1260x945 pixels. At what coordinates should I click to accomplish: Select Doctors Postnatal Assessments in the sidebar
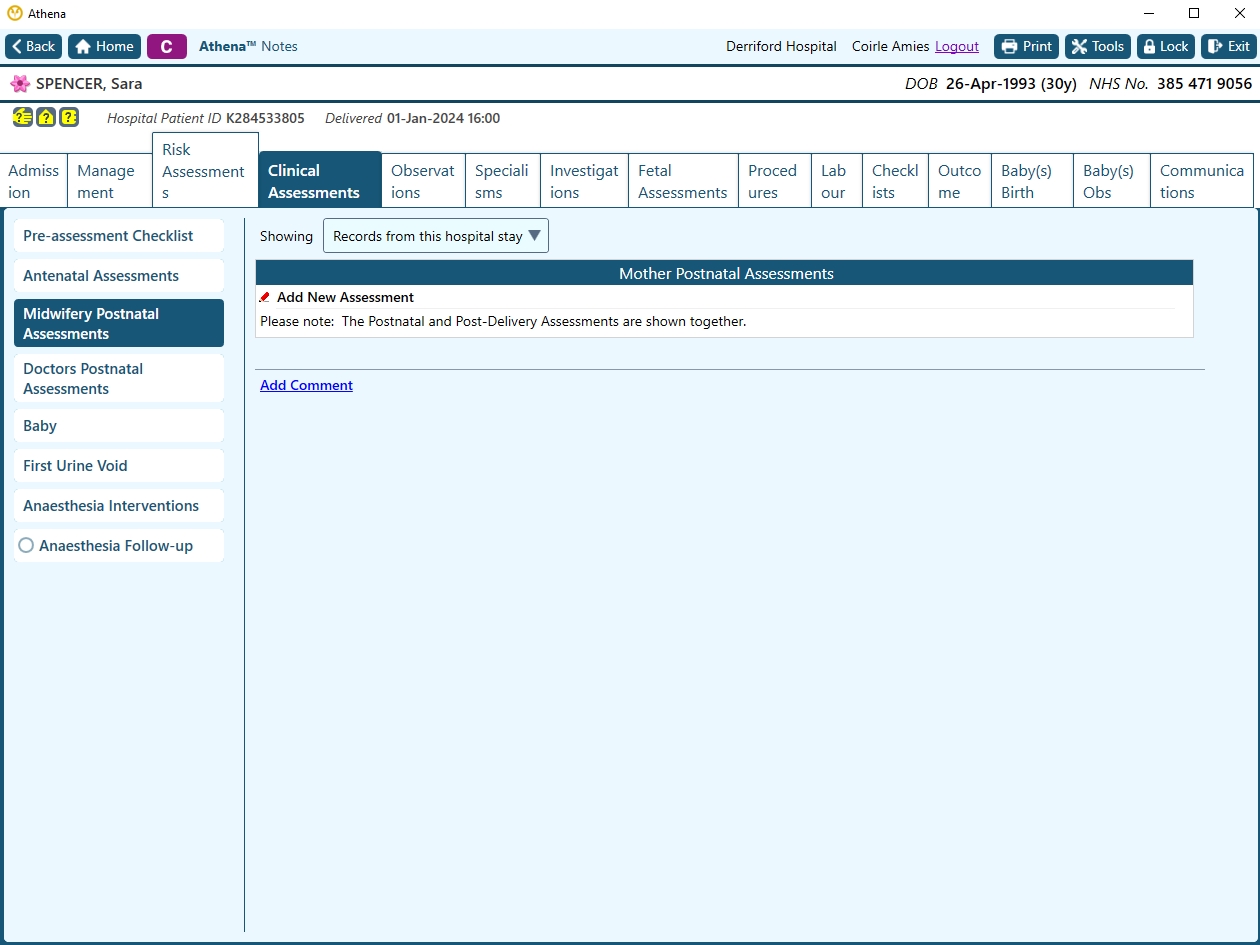119,378
